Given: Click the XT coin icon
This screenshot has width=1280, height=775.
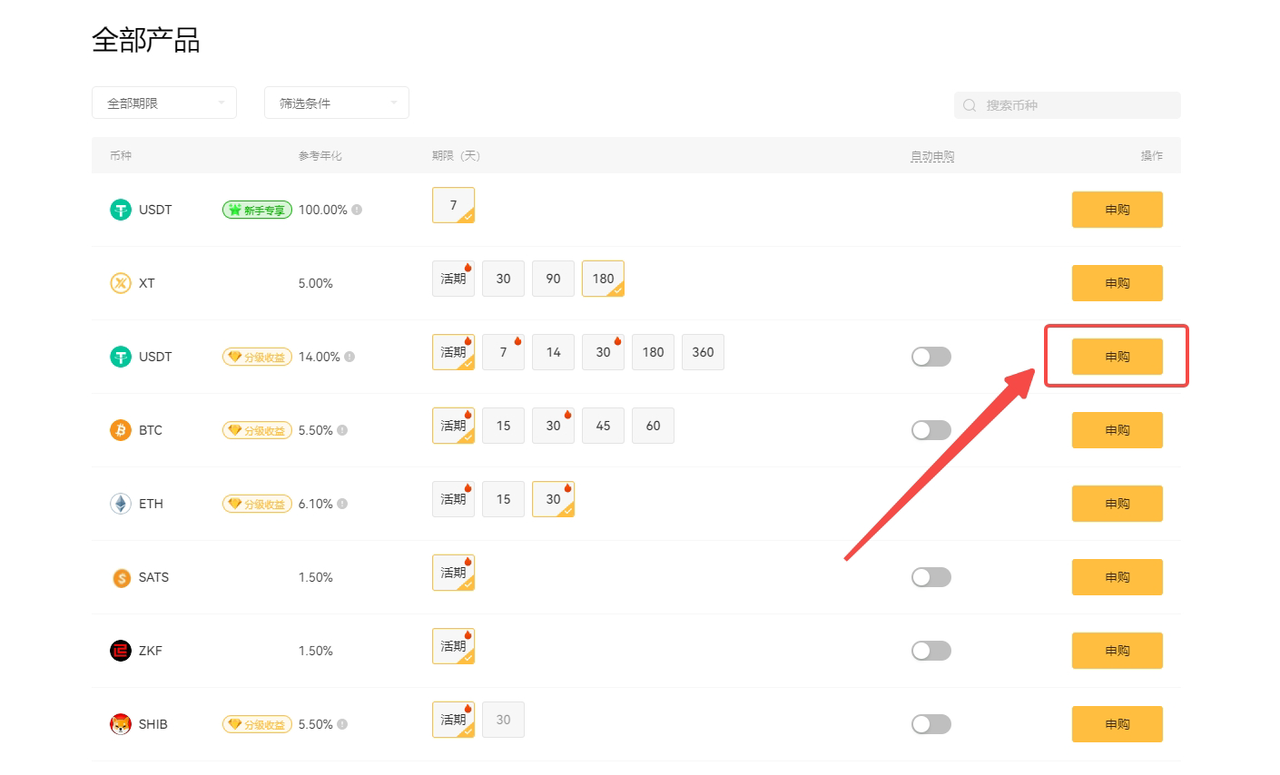Looking at the screenshot, I should (120, 283).
